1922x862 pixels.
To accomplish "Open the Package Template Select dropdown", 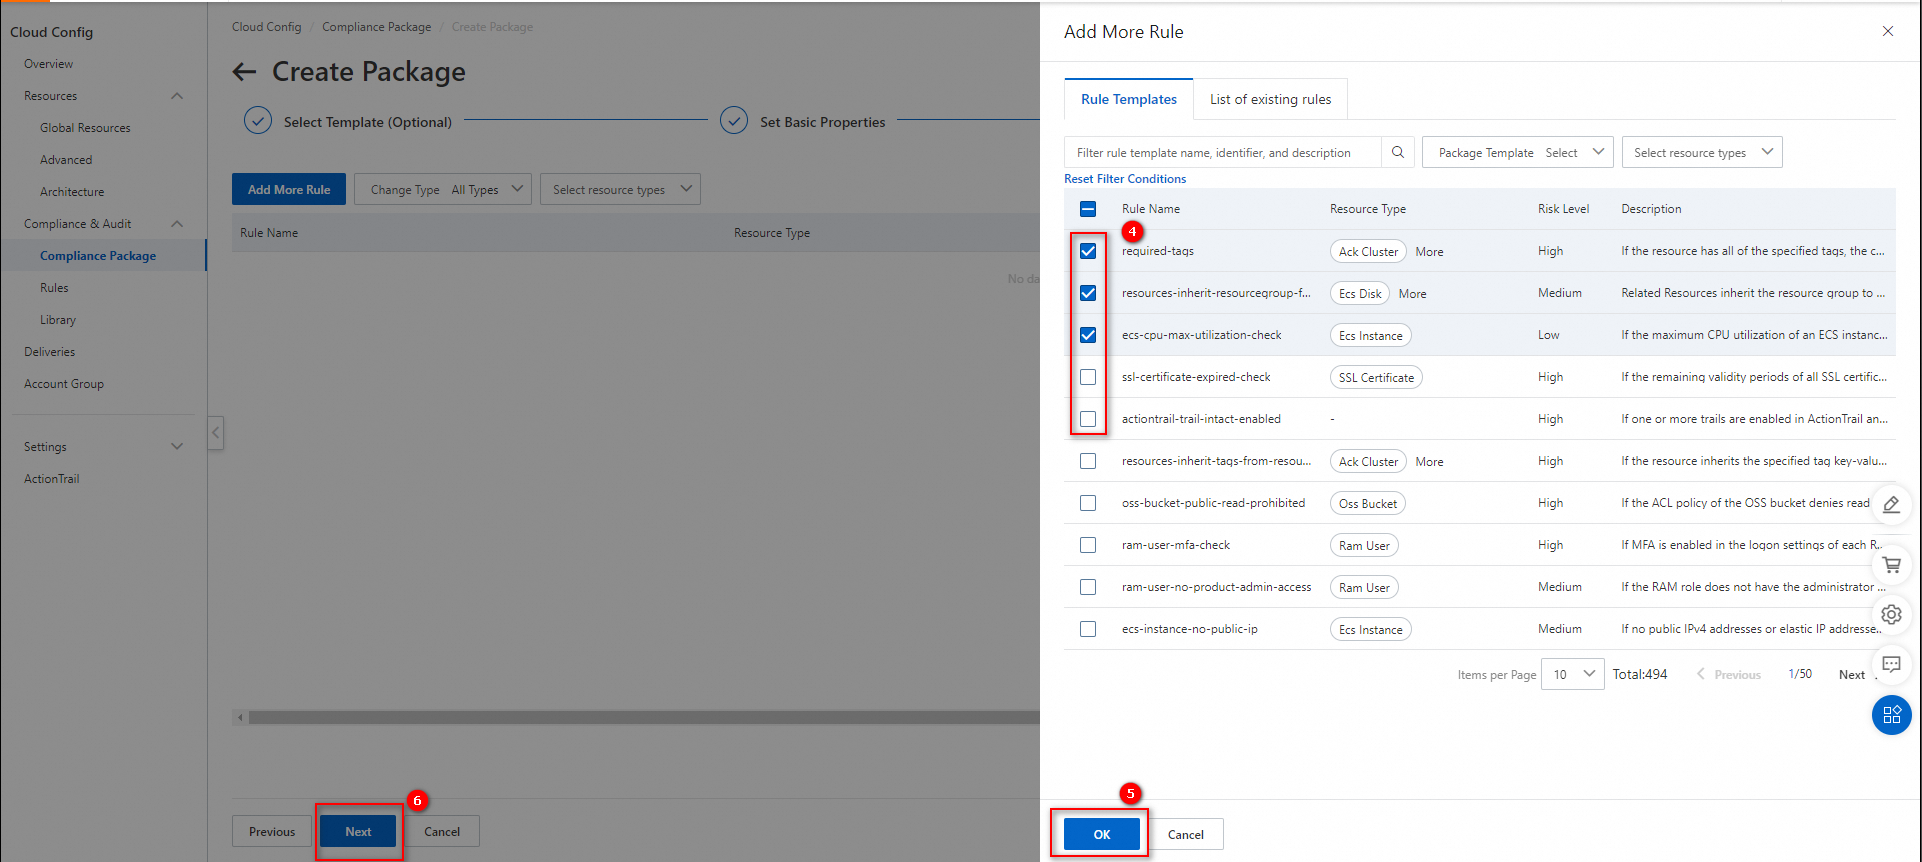I will [1518, 152].
